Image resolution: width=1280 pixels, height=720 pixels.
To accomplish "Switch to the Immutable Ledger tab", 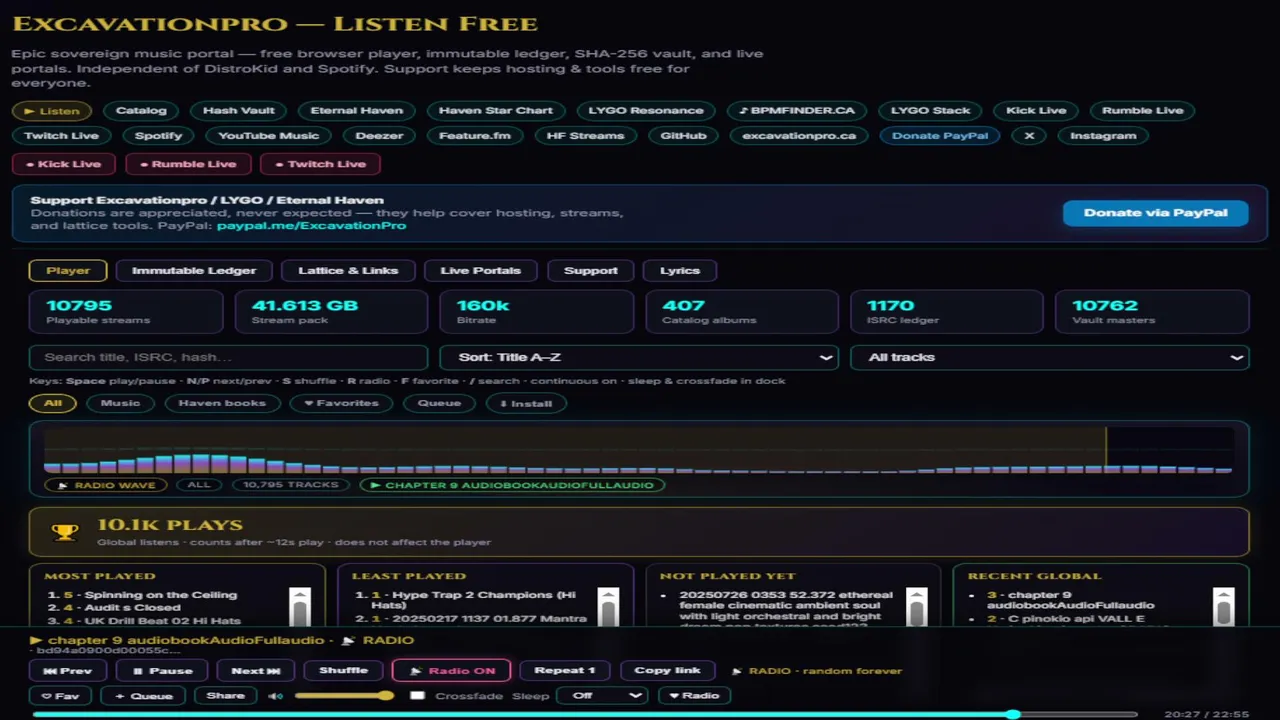I will (x=194, y=270).
